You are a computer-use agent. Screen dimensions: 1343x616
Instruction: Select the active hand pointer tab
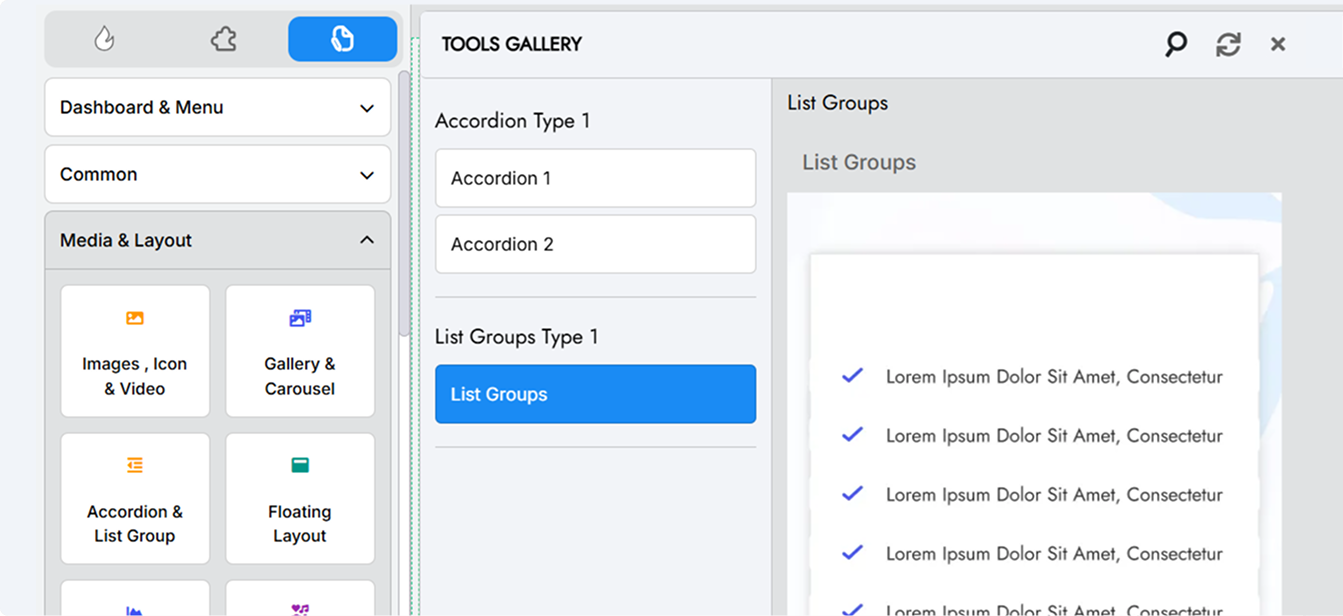coord(342,39)
